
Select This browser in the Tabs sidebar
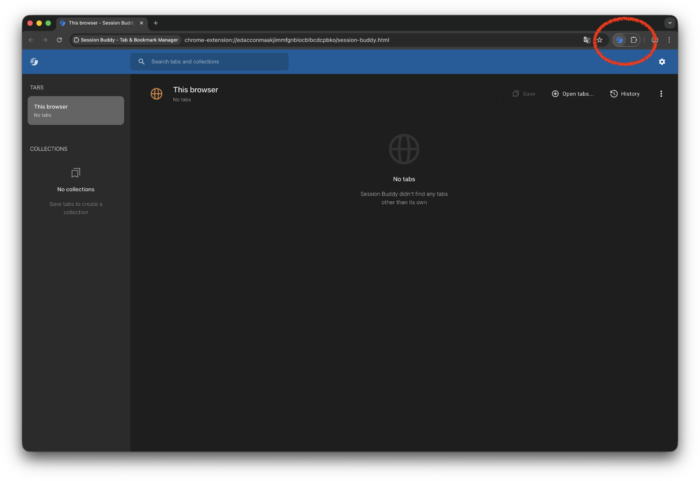pos(76,110)
